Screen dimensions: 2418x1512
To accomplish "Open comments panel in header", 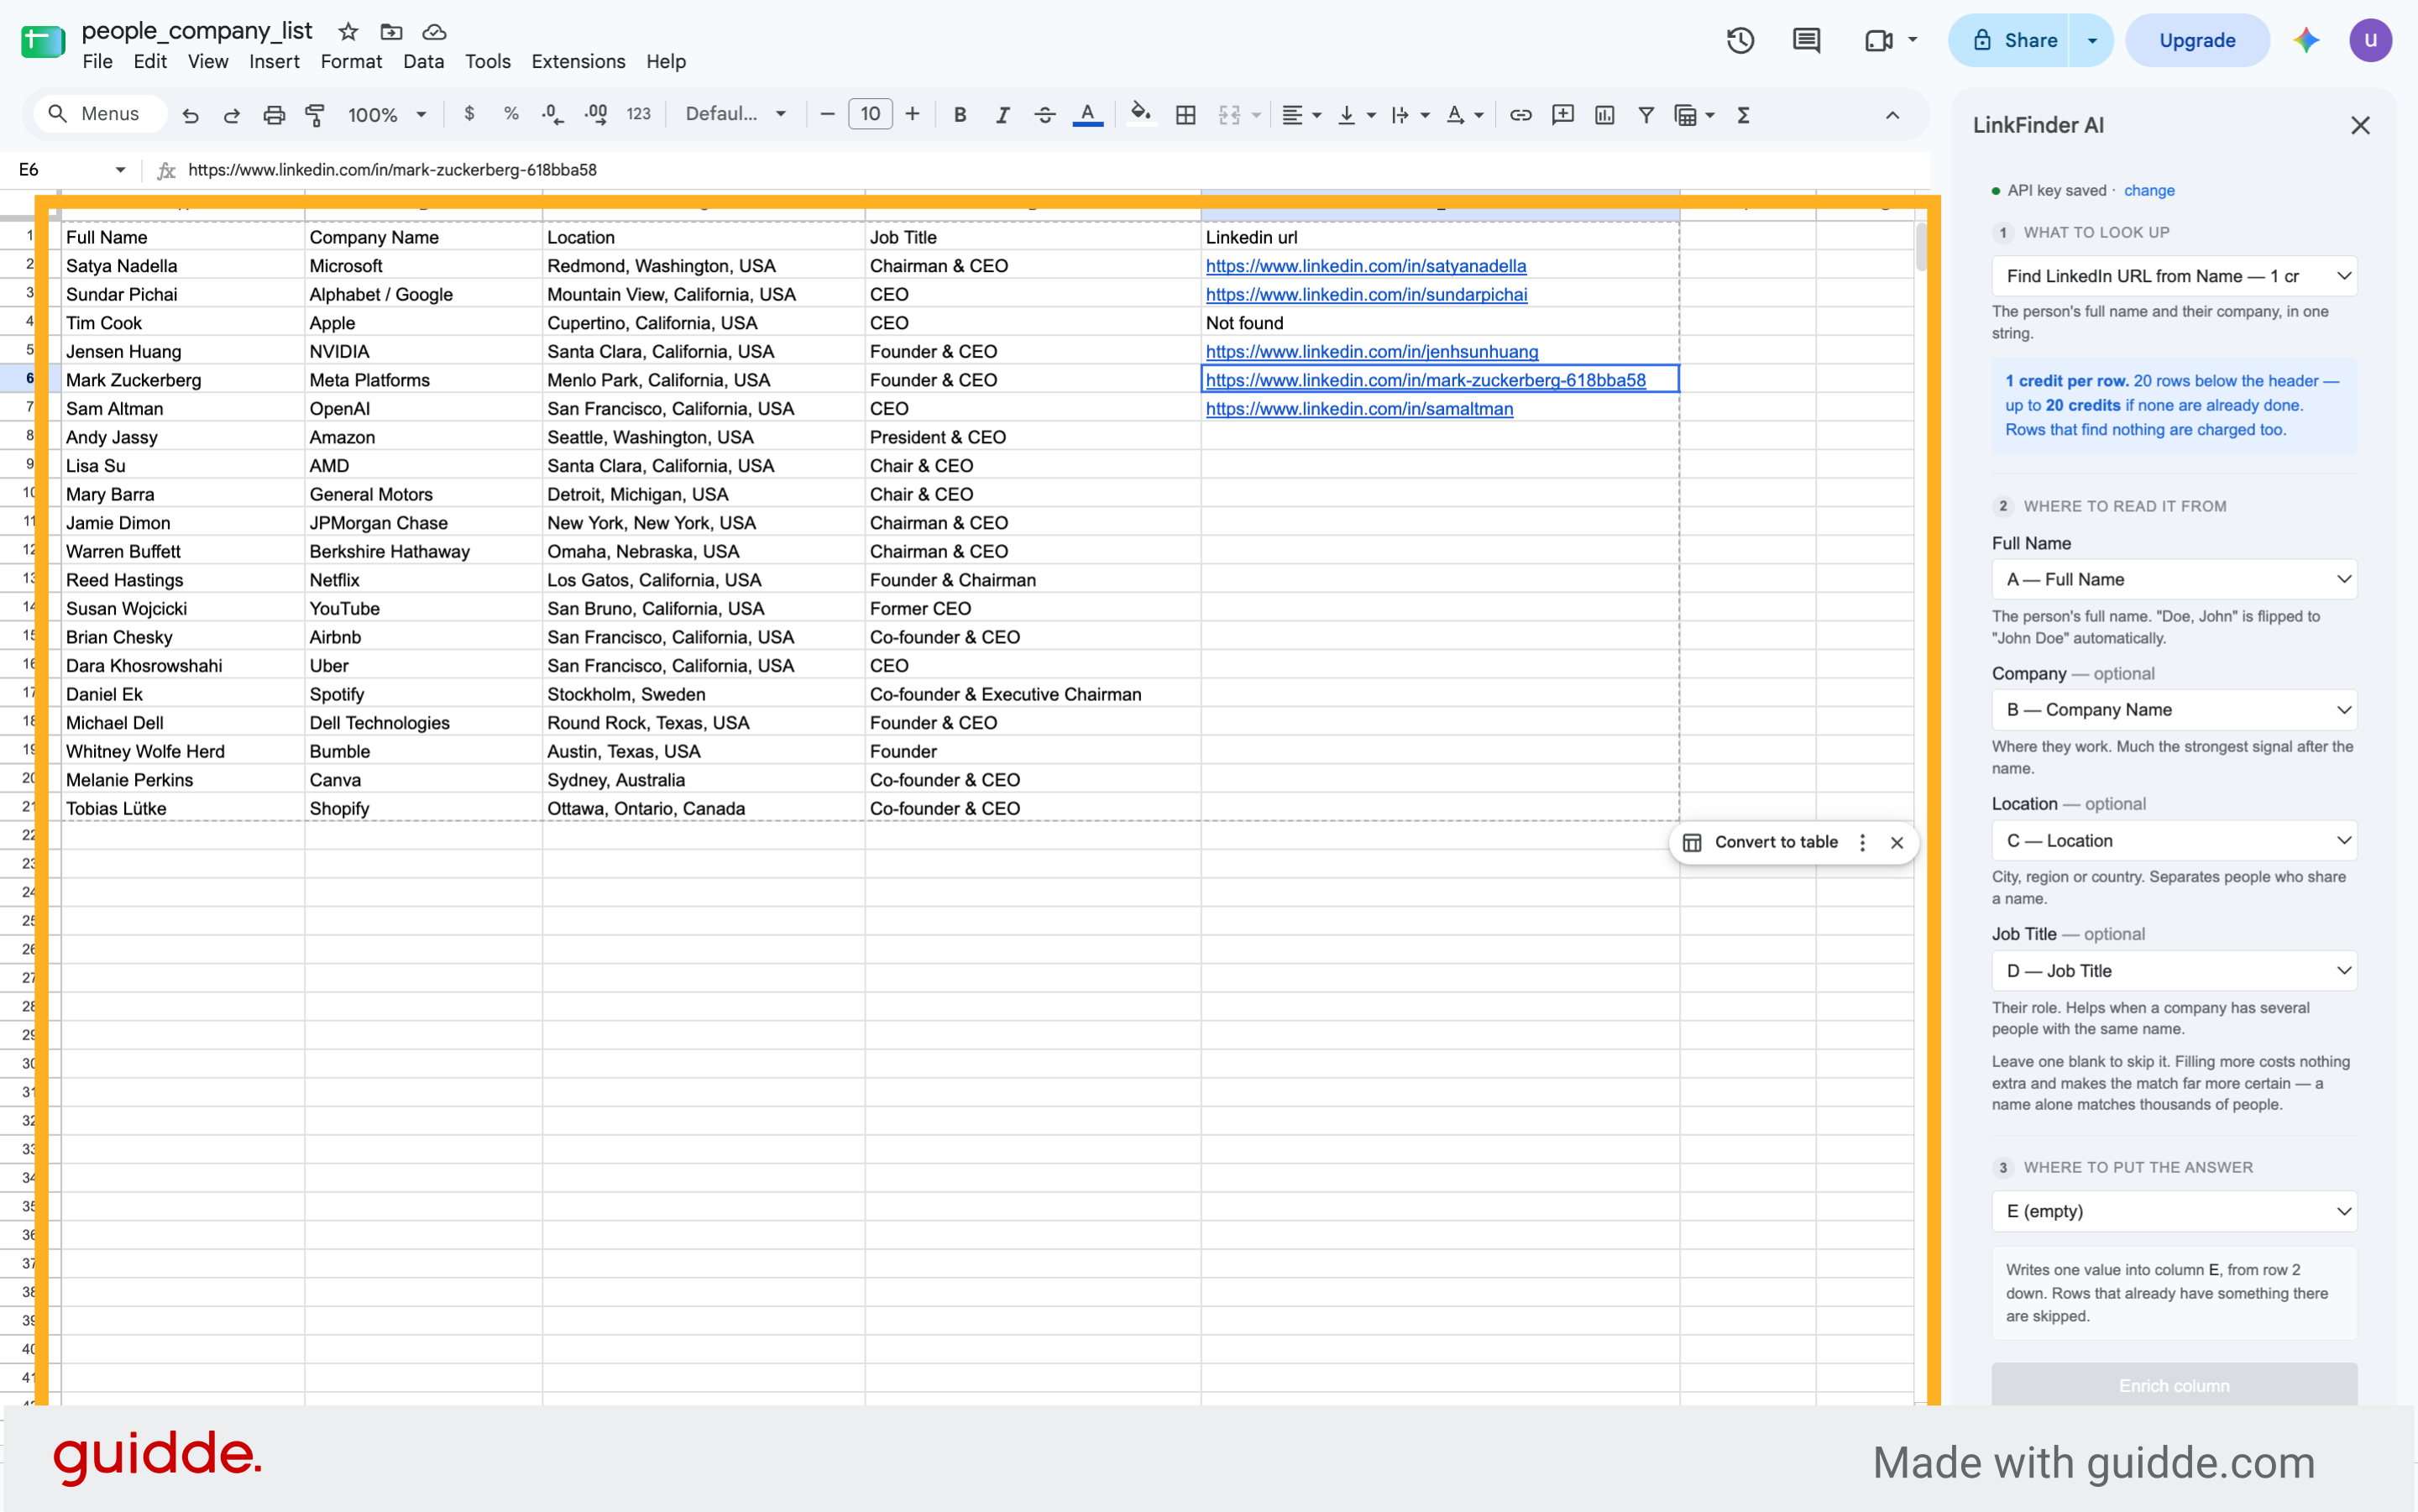I will pyautogui.click(x=1806, y=41).
